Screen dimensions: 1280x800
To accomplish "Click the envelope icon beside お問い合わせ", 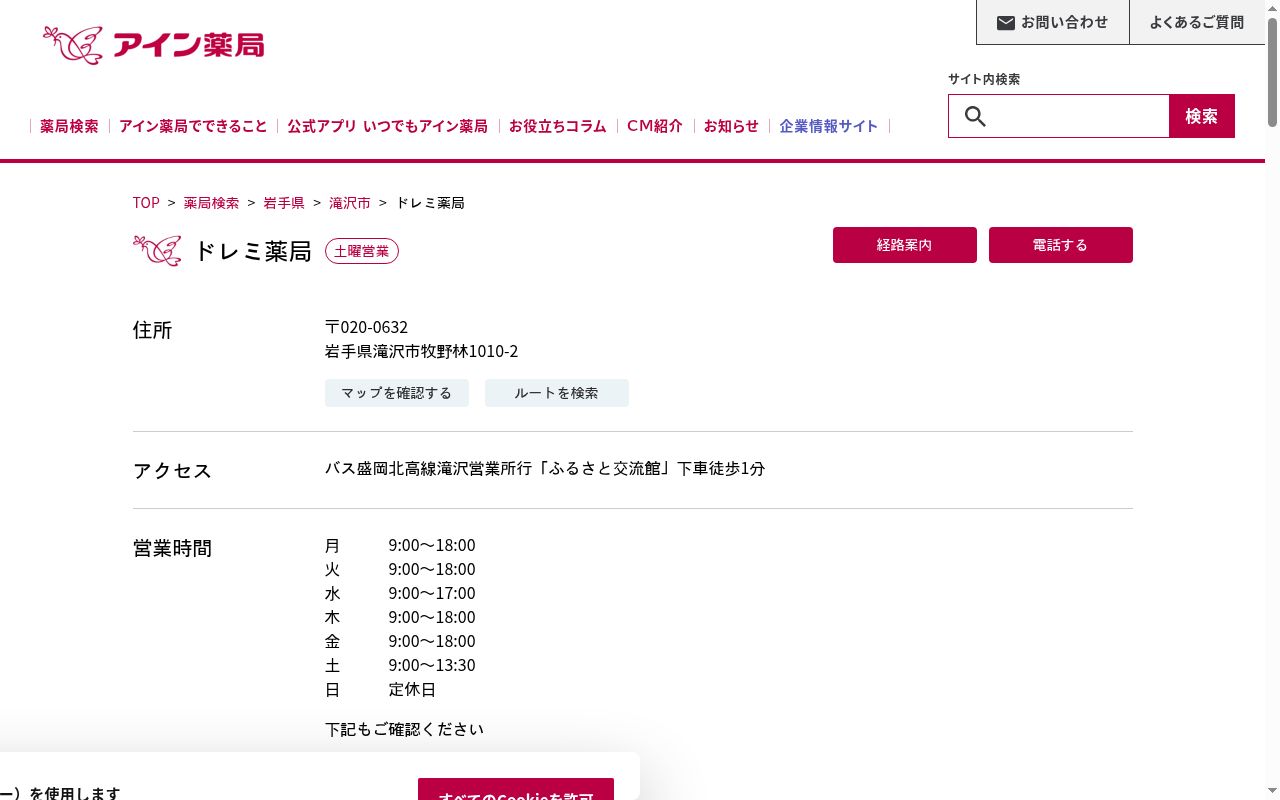I will click(1006, 22).
